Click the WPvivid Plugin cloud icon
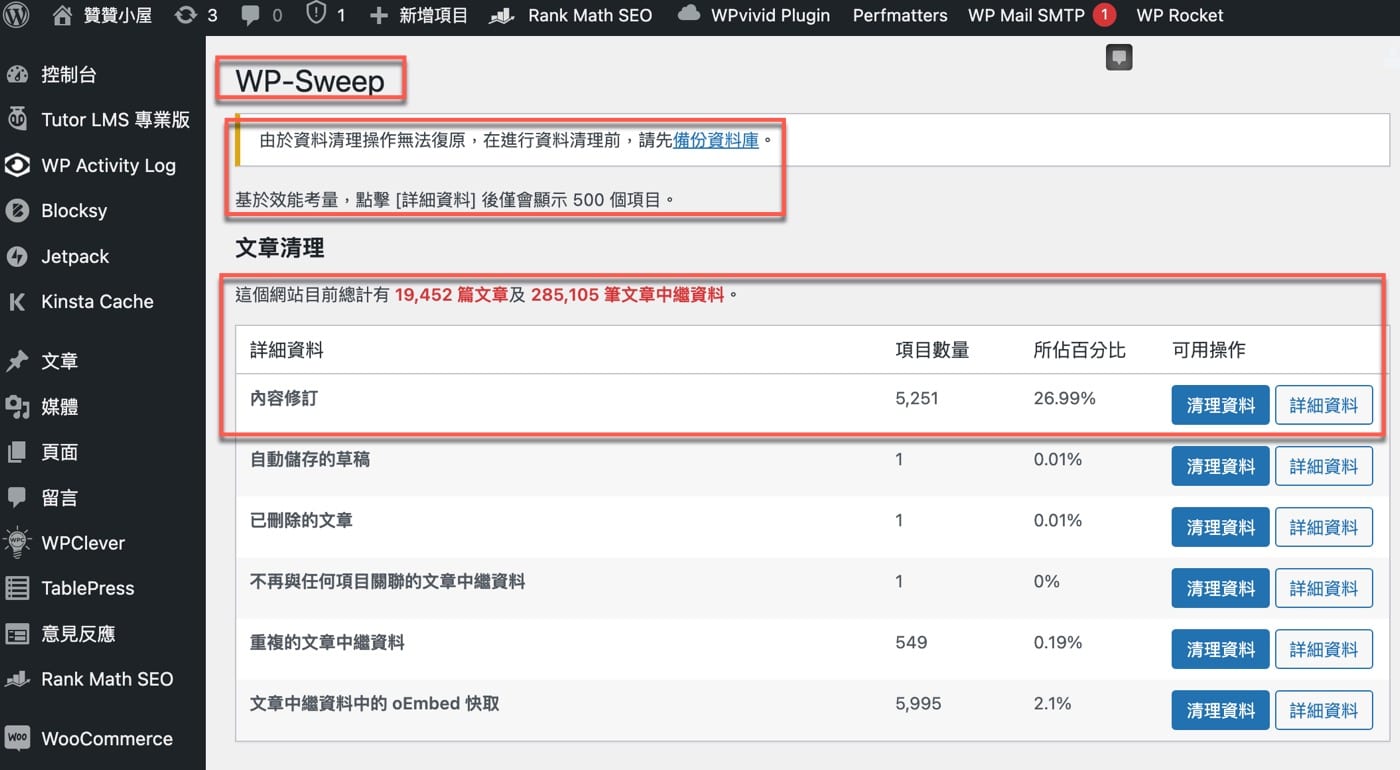This screenshot has height=770, width=1400. click(x=689, y=14)
